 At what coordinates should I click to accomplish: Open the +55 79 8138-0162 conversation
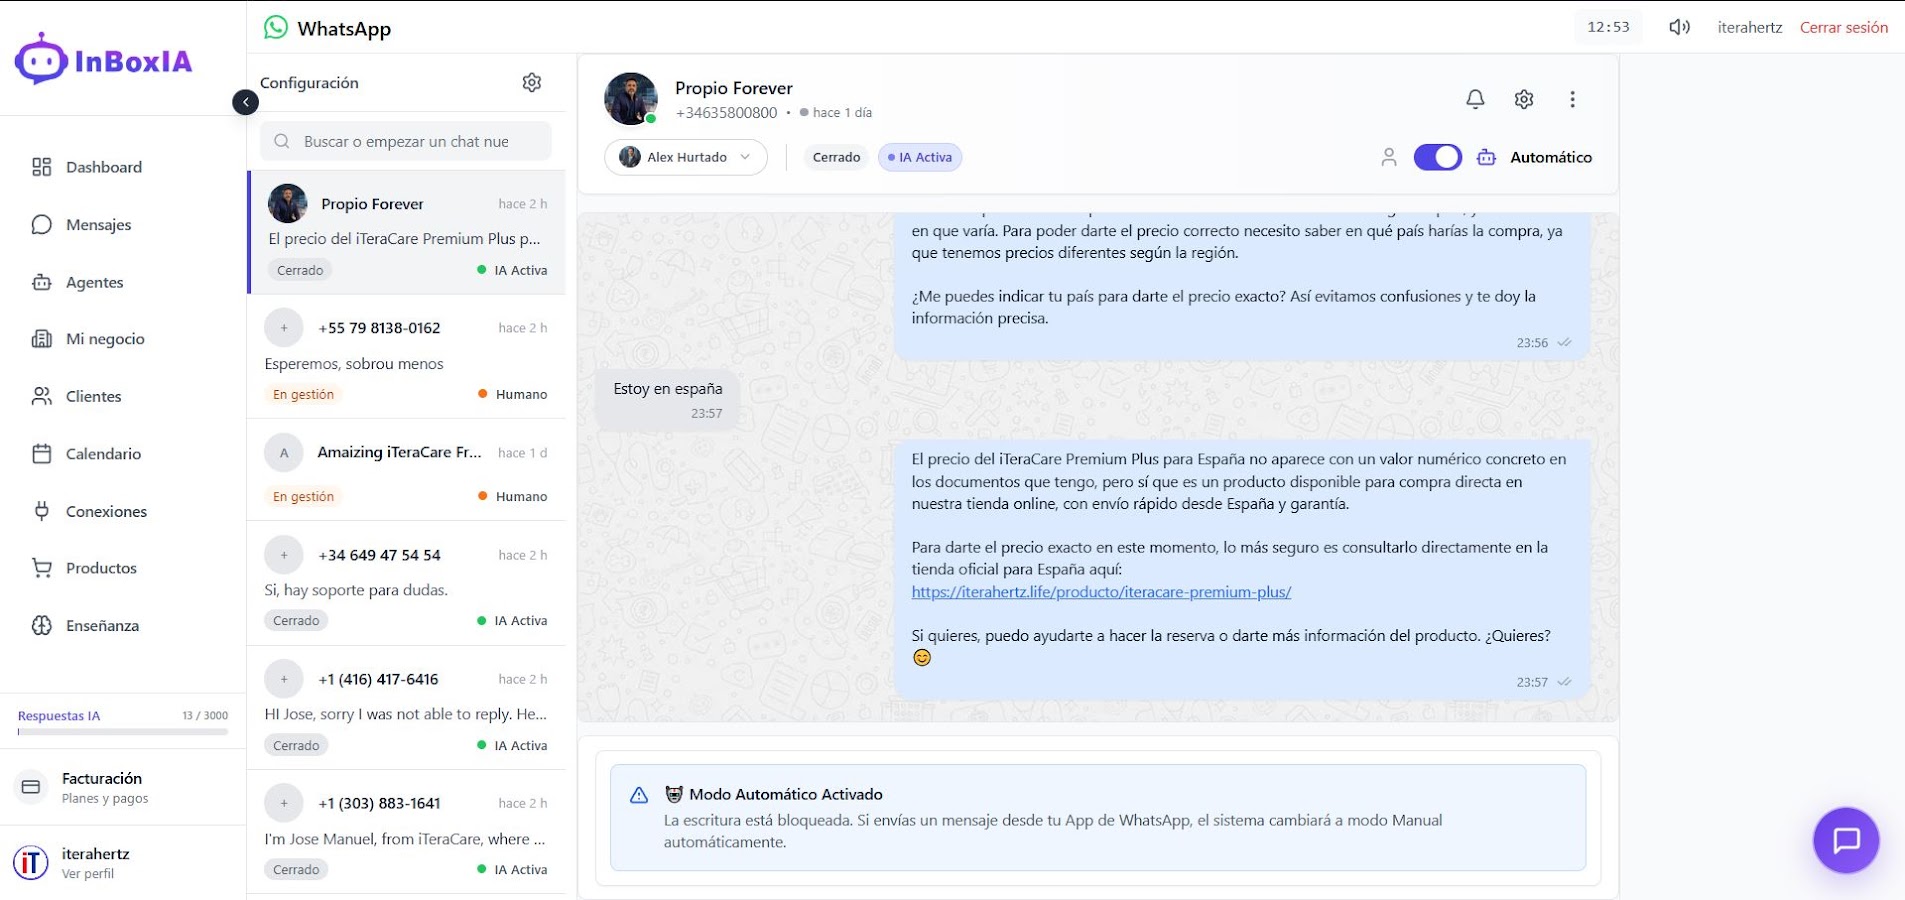406,357
